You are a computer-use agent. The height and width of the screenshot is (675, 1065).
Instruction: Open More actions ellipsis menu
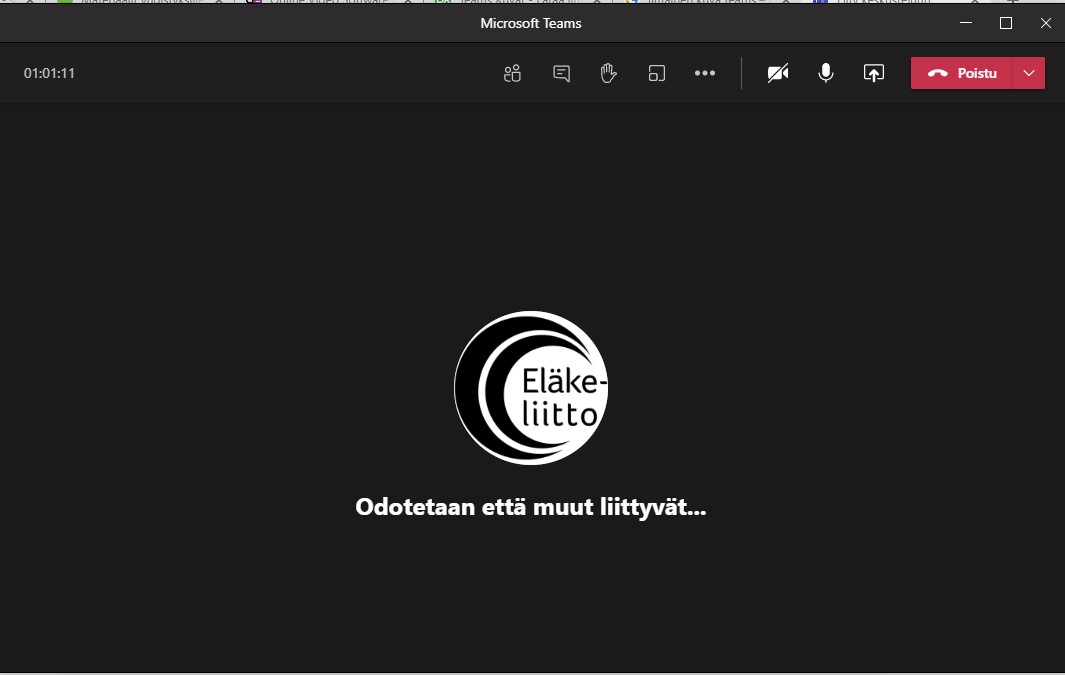tap(705, 73)
